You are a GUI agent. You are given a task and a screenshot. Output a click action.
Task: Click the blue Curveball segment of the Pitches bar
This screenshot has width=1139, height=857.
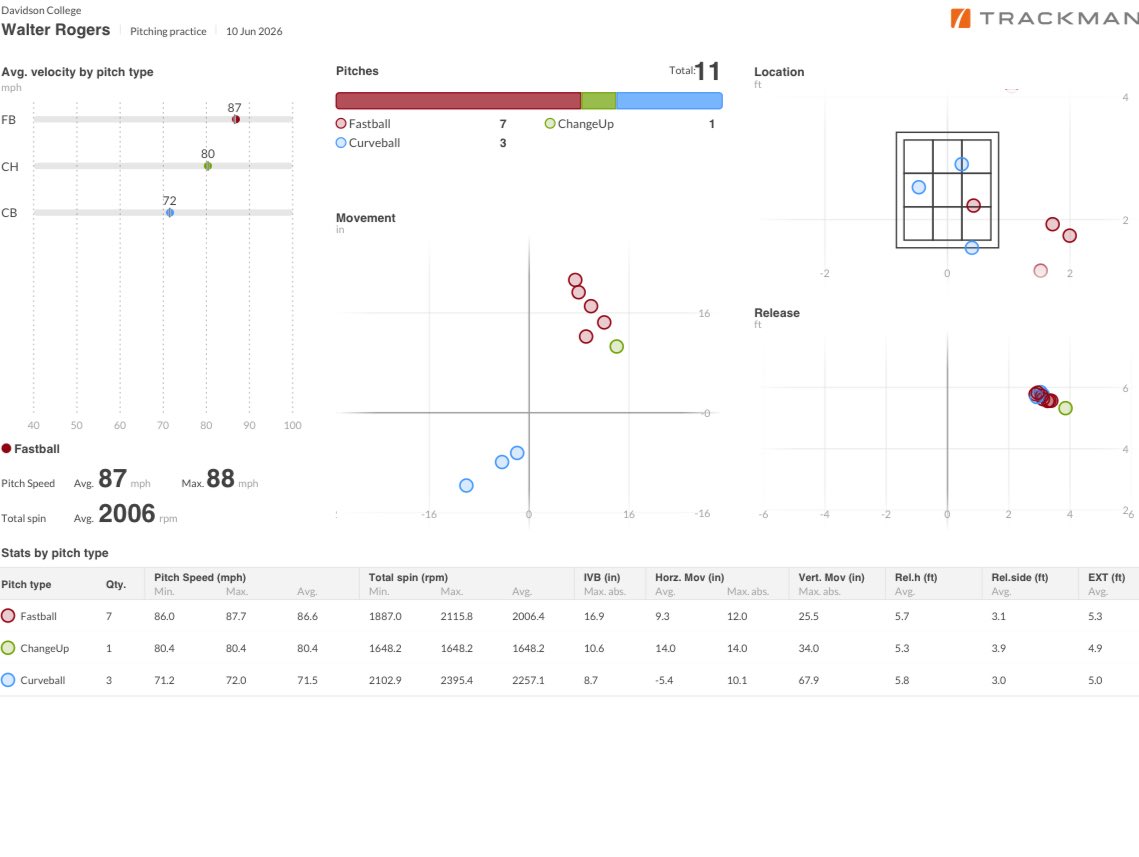pos(669,101)
